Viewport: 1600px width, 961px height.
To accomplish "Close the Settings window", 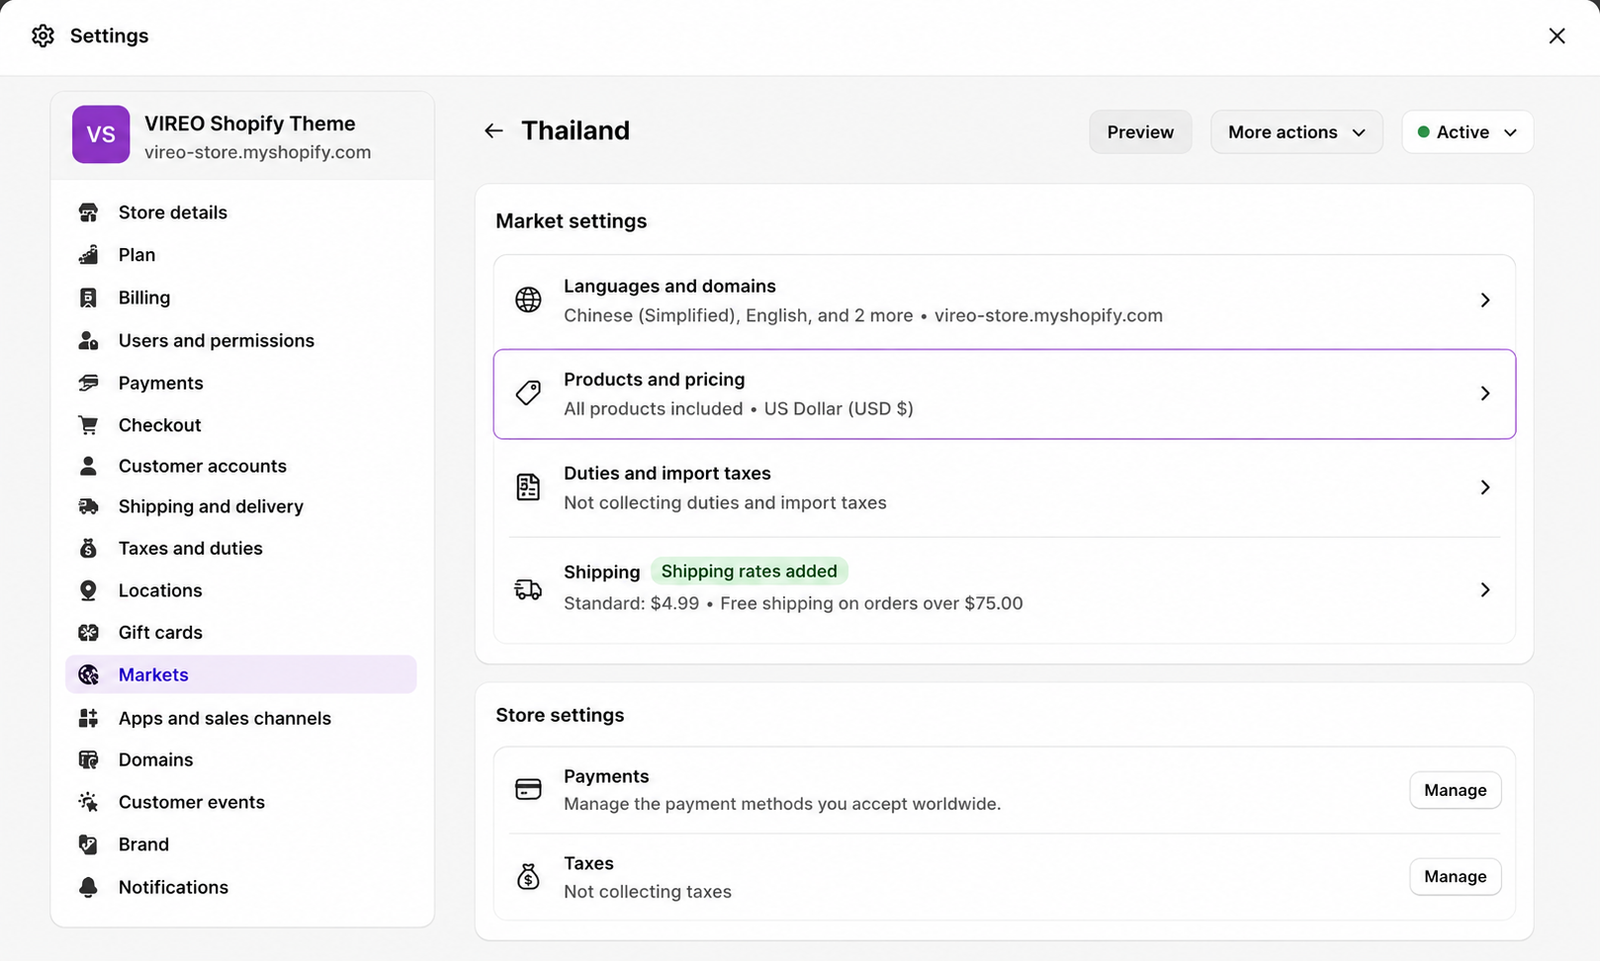I will click(x=1557, y=36).
